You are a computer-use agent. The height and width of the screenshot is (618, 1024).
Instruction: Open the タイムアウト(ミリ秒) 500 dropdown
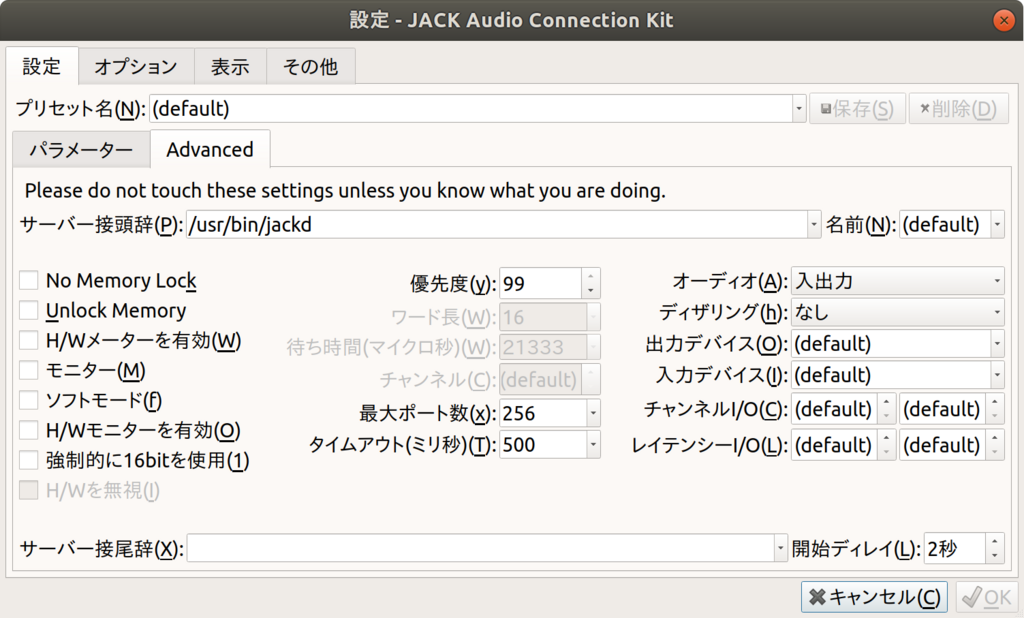[593, 445]
